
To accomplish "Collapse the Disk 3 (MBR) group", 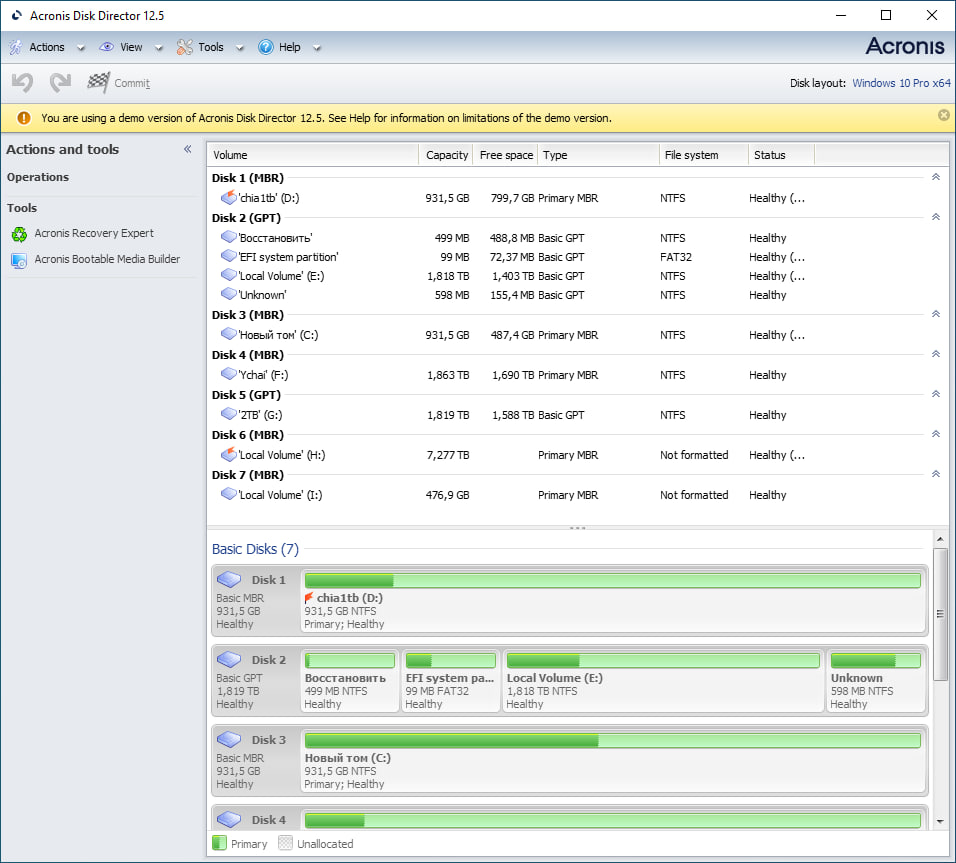I will [x=936, y=313].
